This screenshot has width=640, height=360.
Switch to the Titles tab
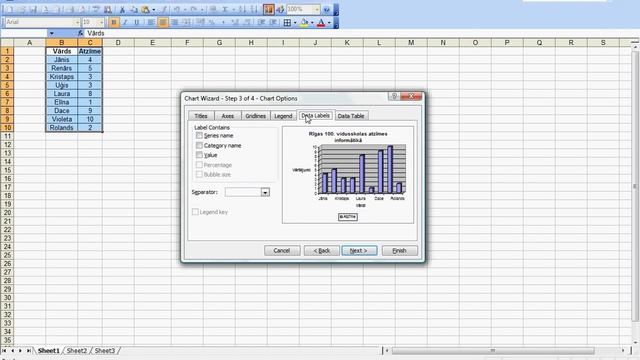201,116
